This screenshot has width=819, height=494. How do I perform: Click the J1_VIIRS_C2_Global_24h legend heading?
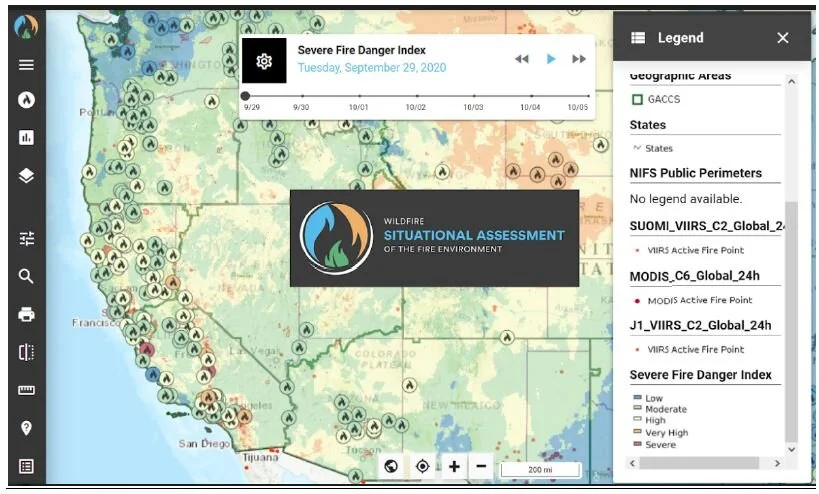[x=700, y=325]
